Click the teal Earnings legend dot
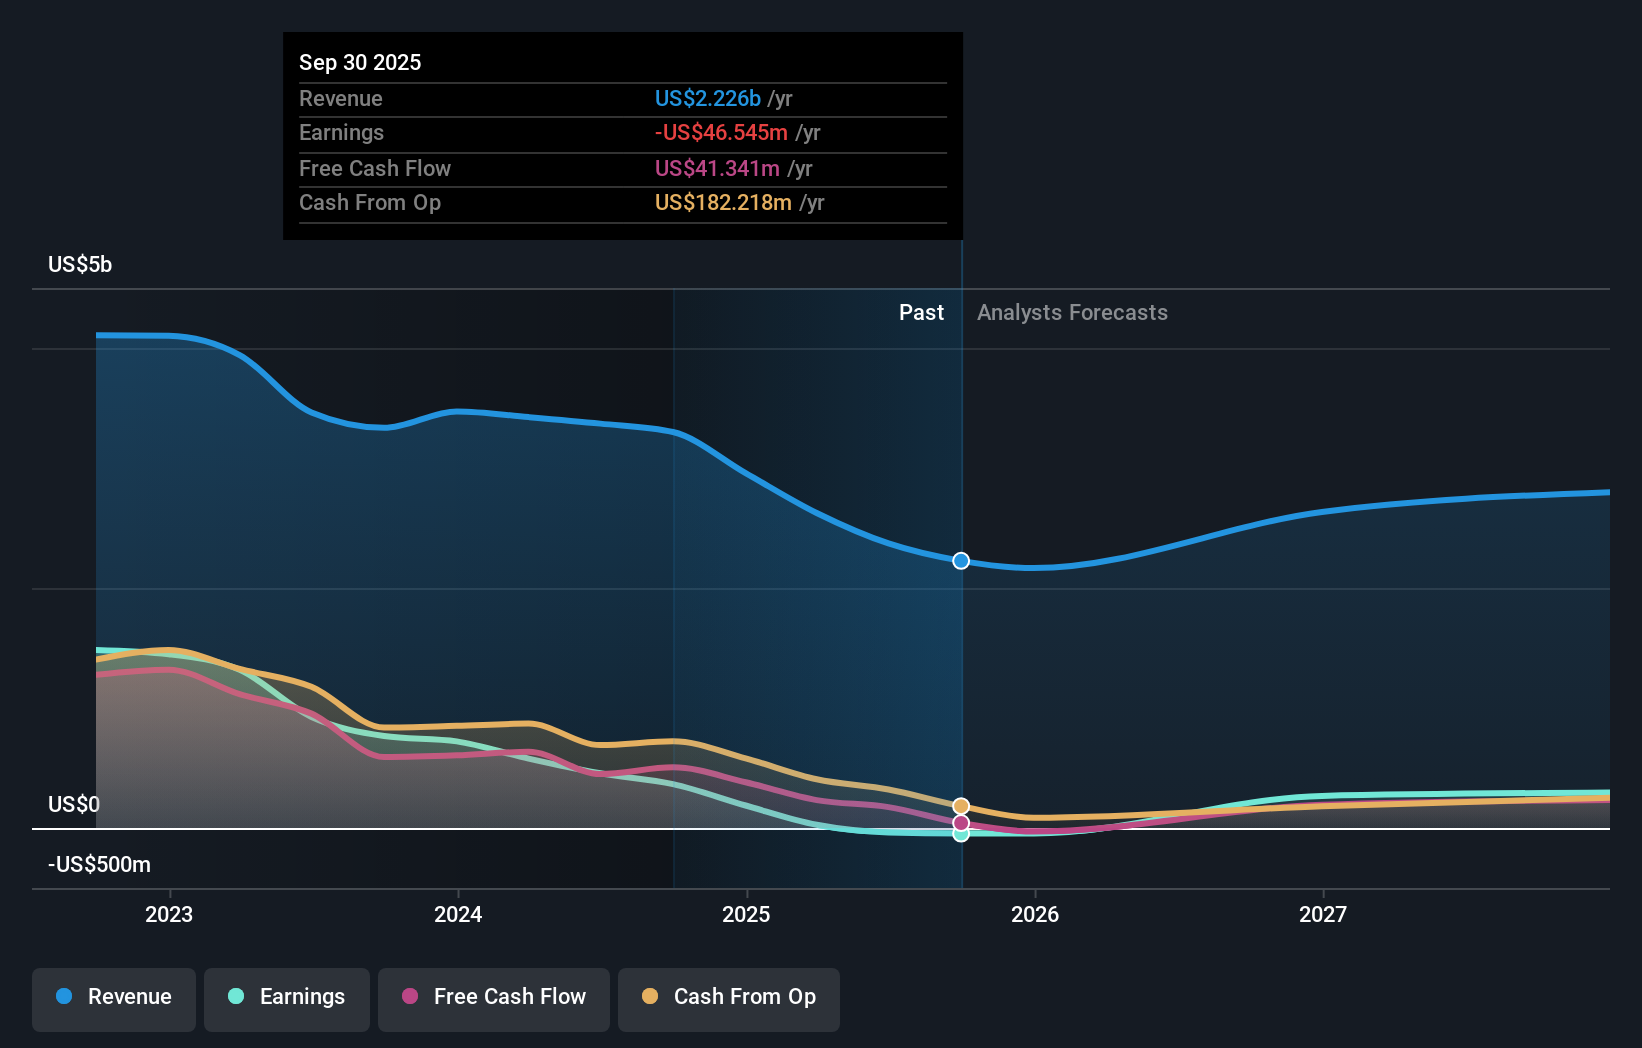The image size is (1642, 1048). 234,997
